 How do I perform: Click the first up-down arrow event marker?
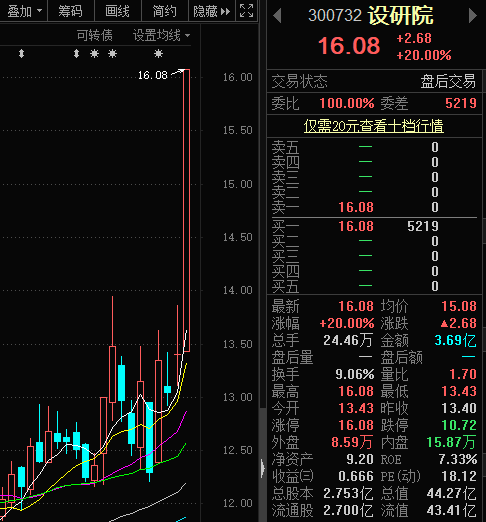click(x=21, y=54)
